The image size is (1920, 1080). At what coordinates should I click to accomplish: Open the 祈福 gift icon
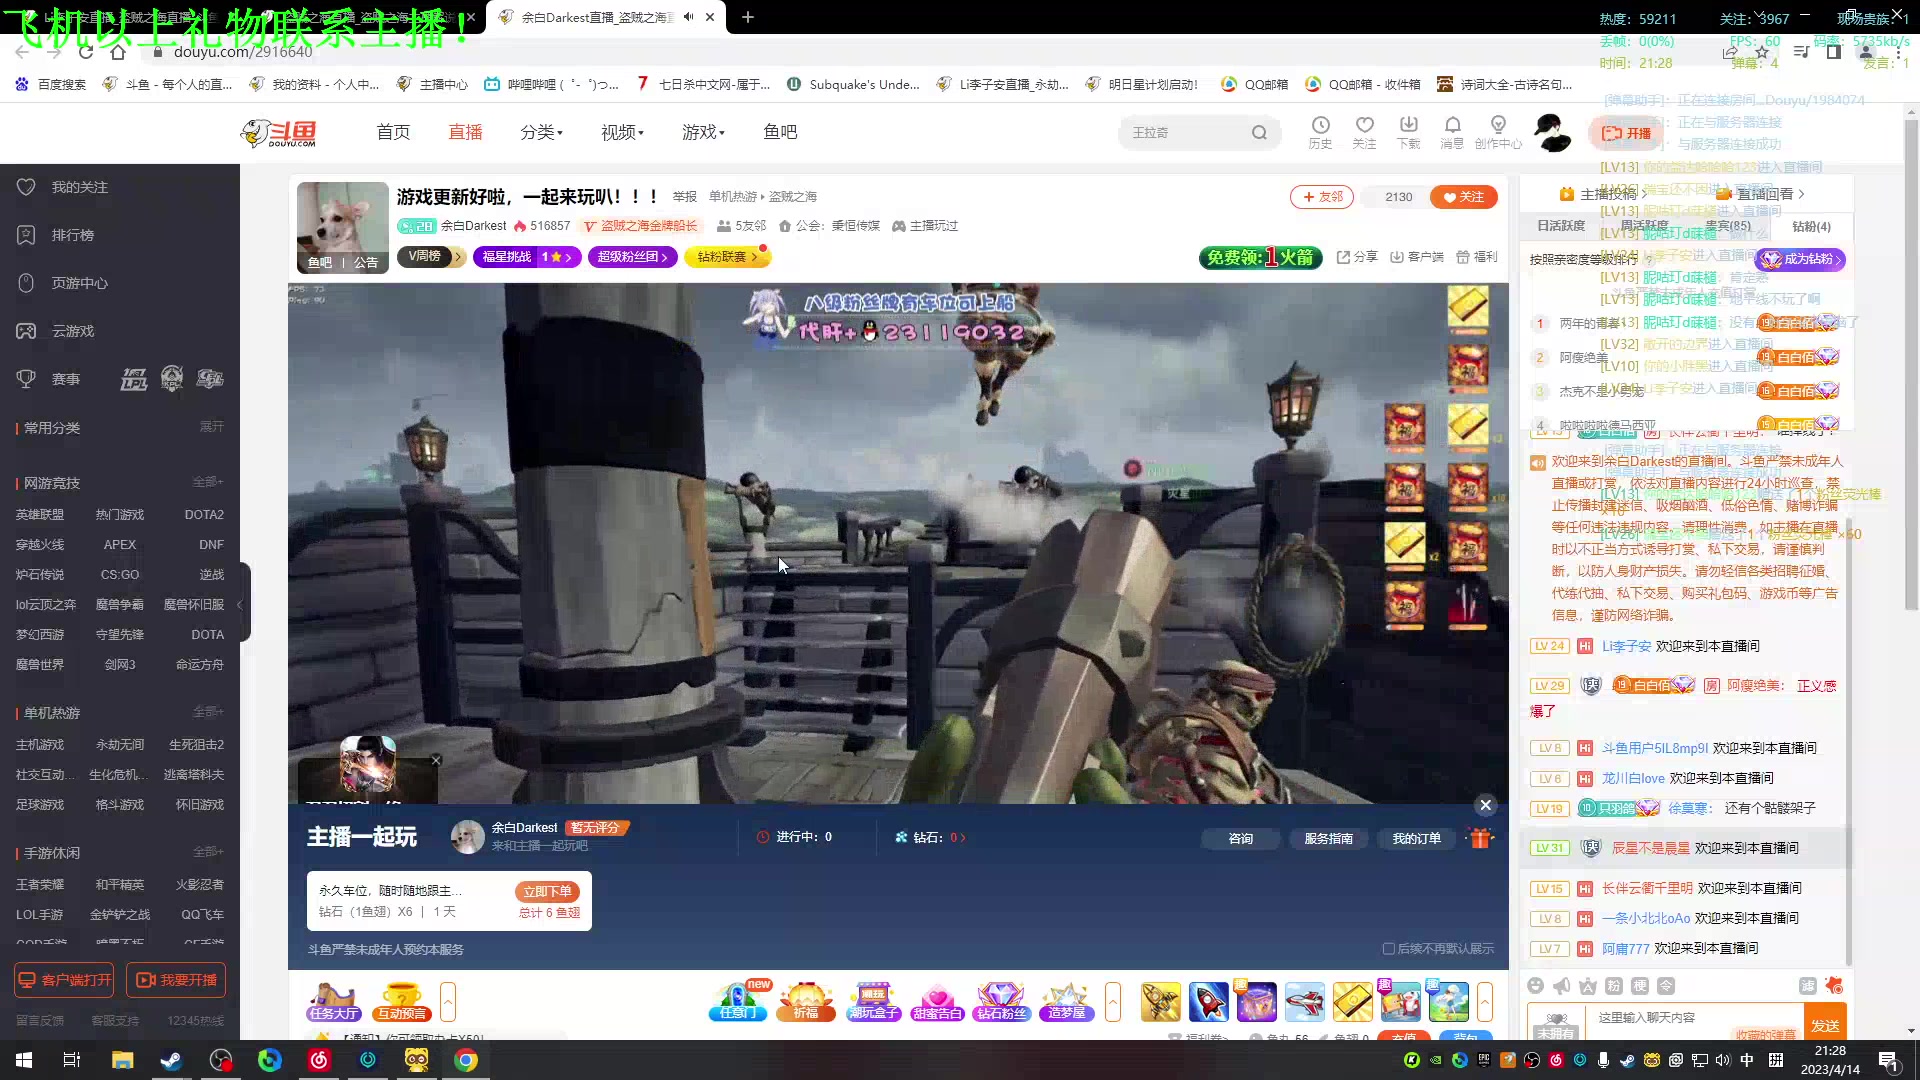click(806, 1001)
